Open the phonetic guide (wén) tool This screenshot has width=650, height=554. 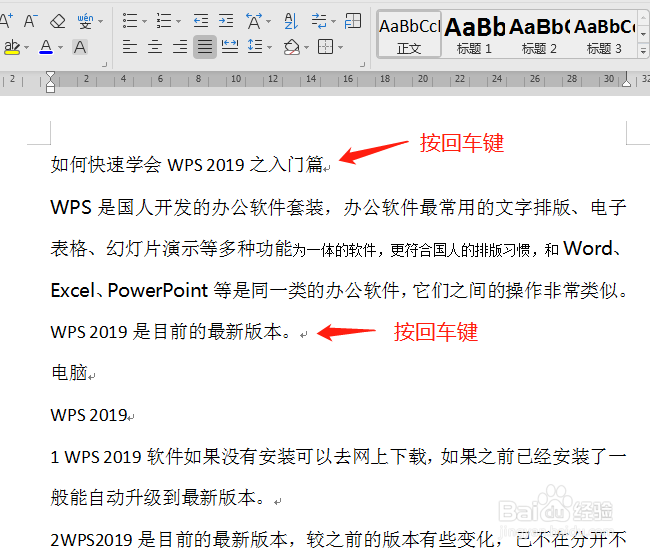[x=85, y=21]
